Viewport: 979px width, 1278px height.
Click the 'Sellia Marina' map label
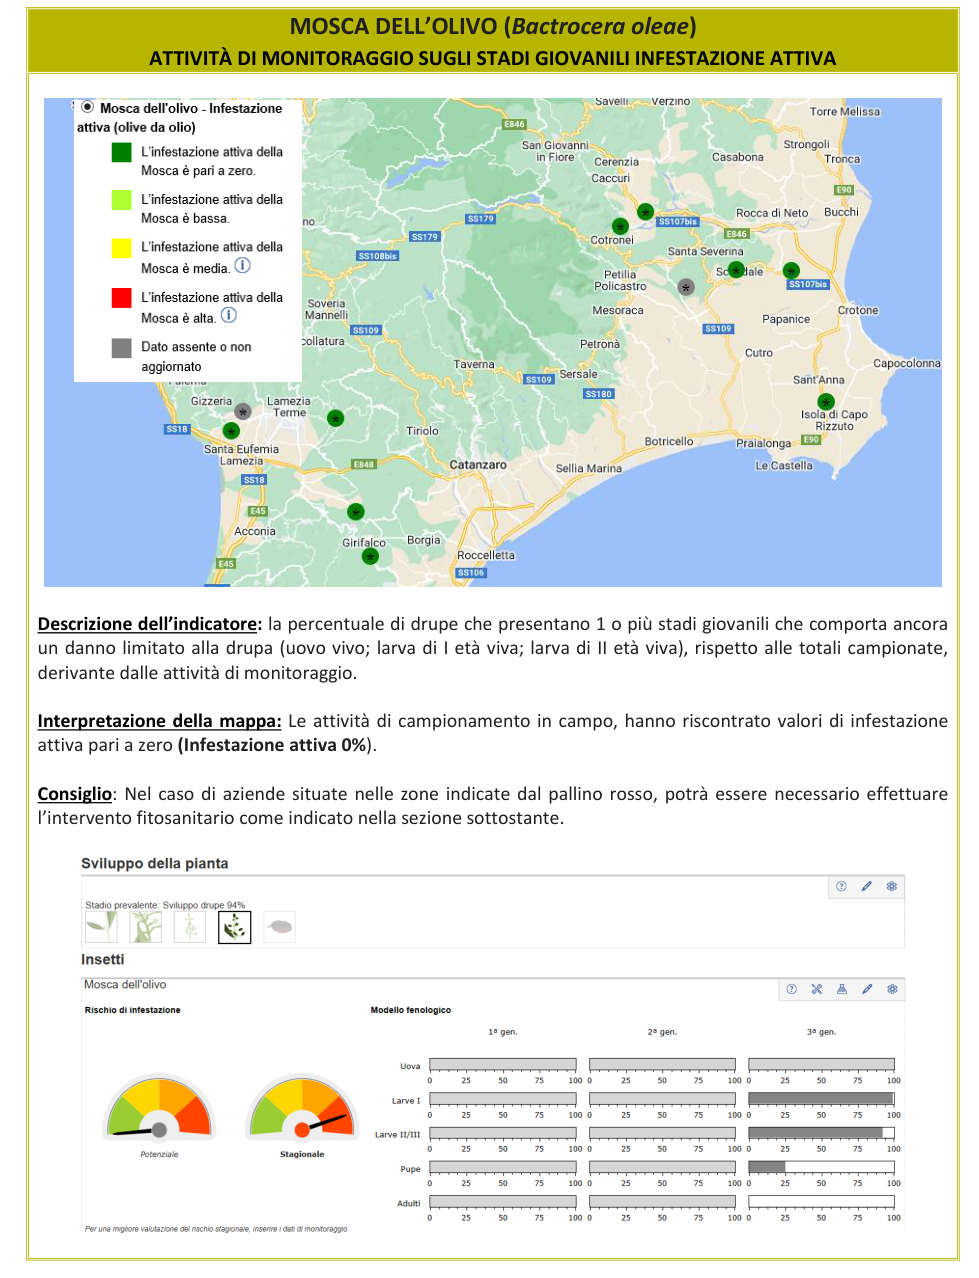[589, 468]
